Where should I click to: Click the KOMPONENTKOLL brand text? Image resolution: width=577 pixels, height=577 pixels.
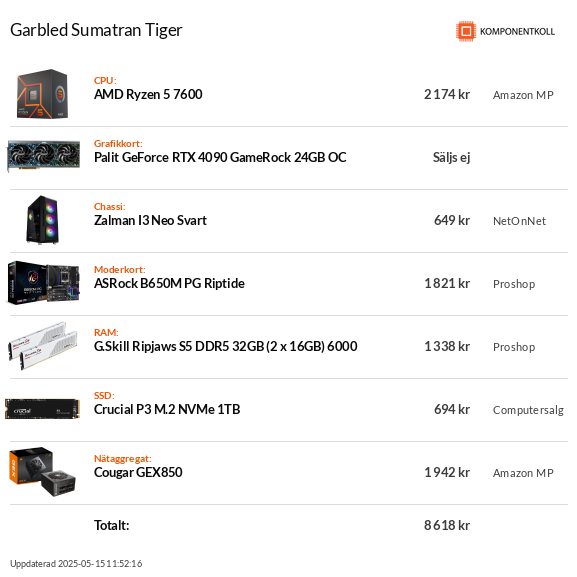click(x=517, y=32)
